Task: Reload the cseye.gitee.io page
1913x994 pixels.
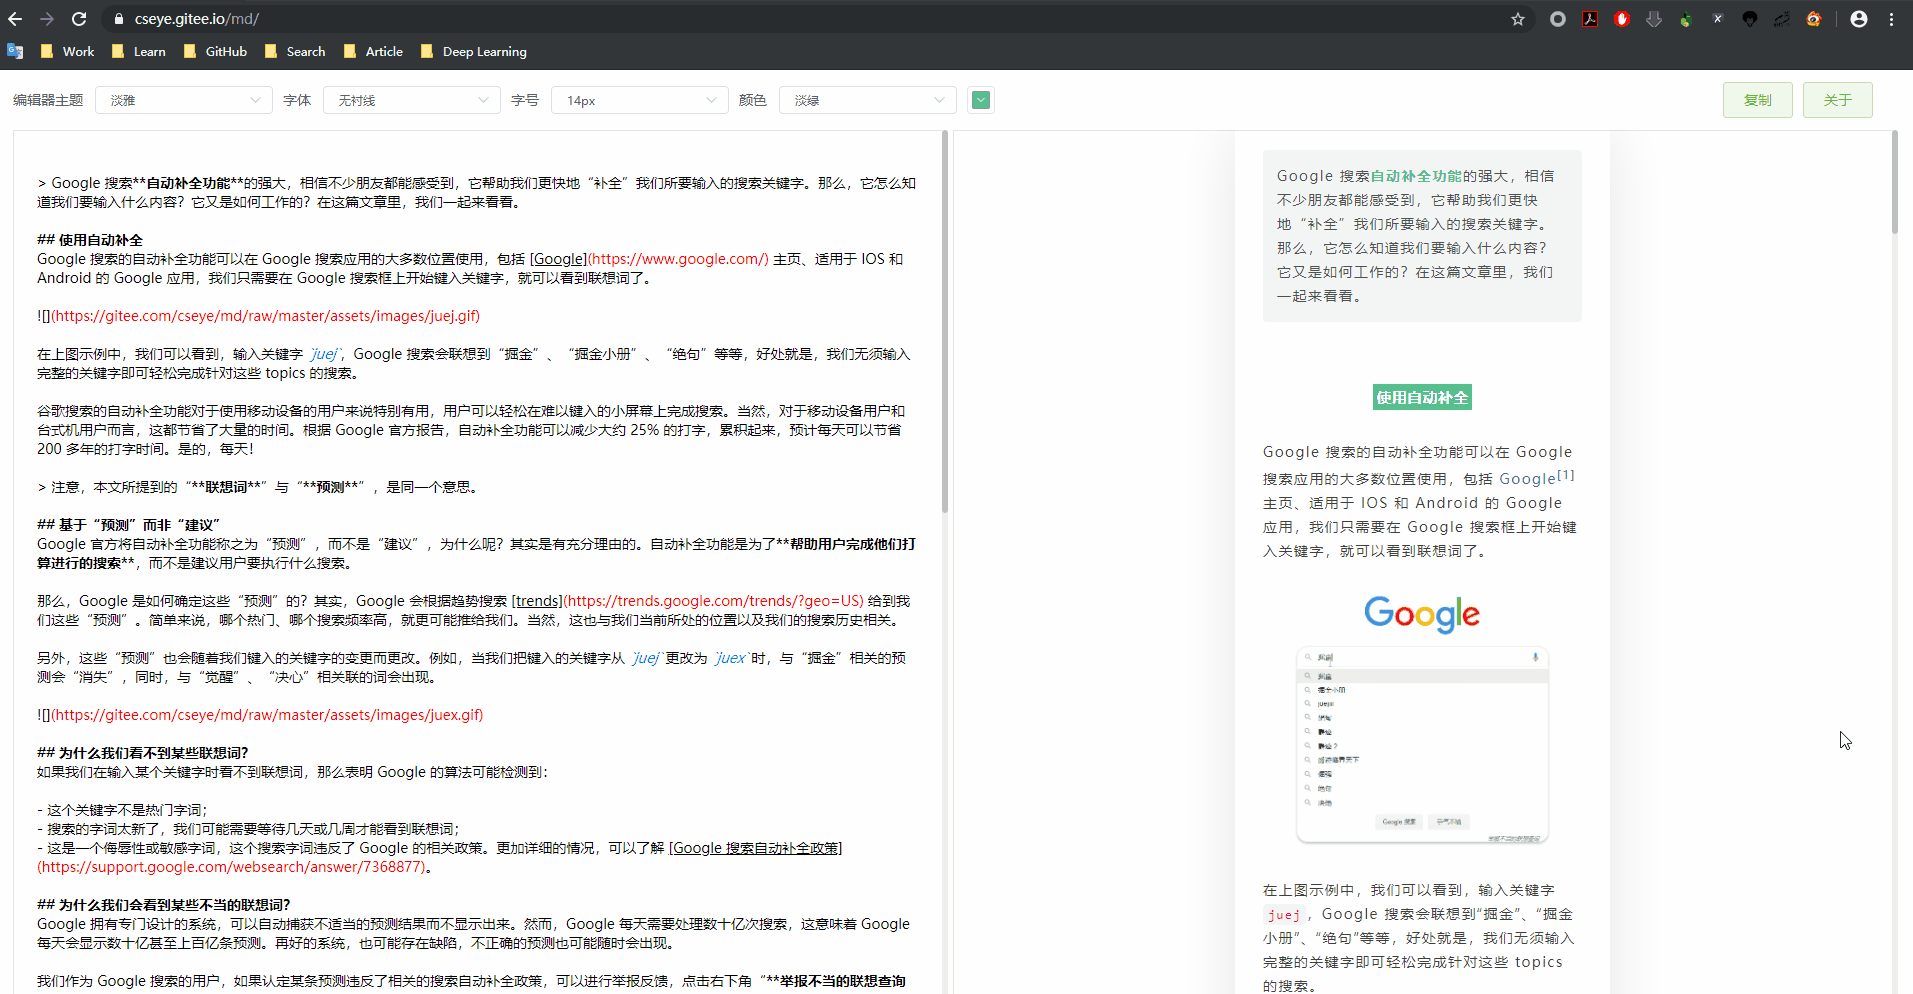Action: [79, 19]
